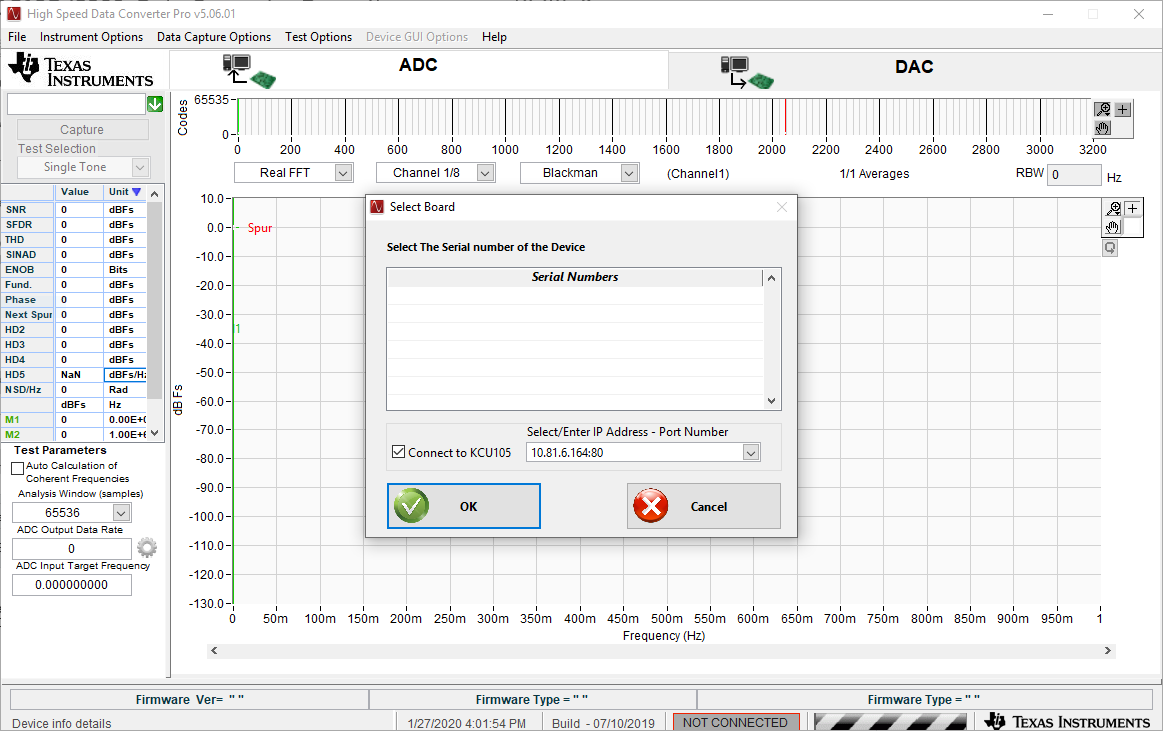Viewport: 1163px width, 731px height.
Task: Click the progress bar in status bar
Action: [x=890, y=721]
